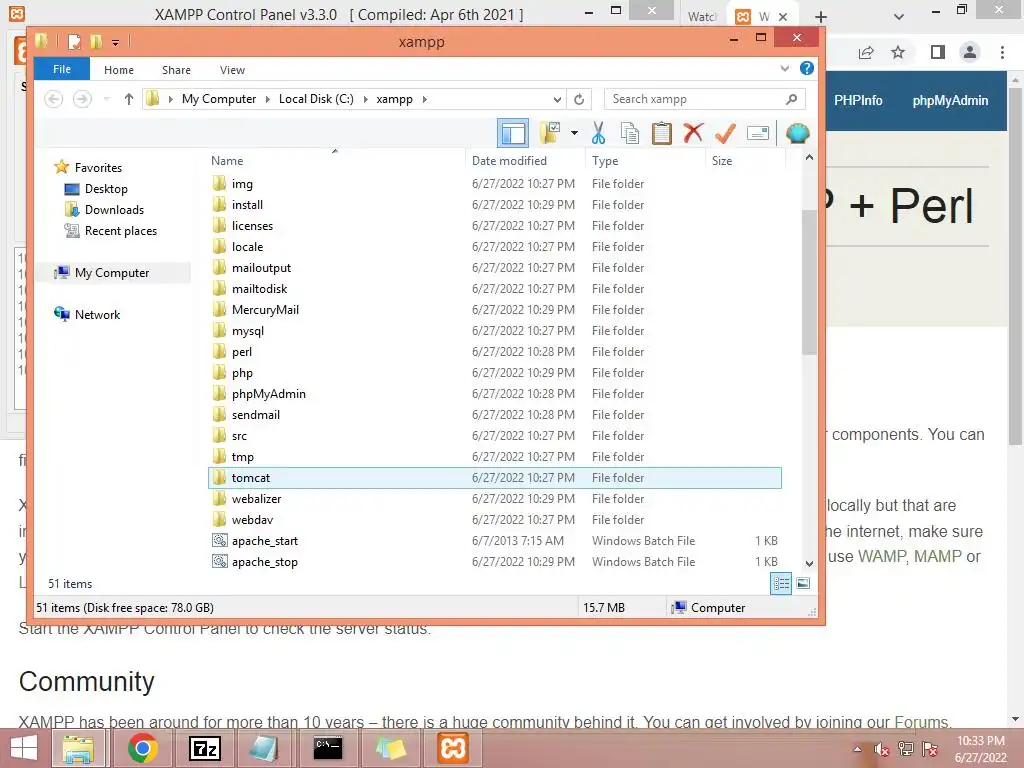Open the Home ribbon tab
1024x768 pixels.
click(x=119, y=70)
